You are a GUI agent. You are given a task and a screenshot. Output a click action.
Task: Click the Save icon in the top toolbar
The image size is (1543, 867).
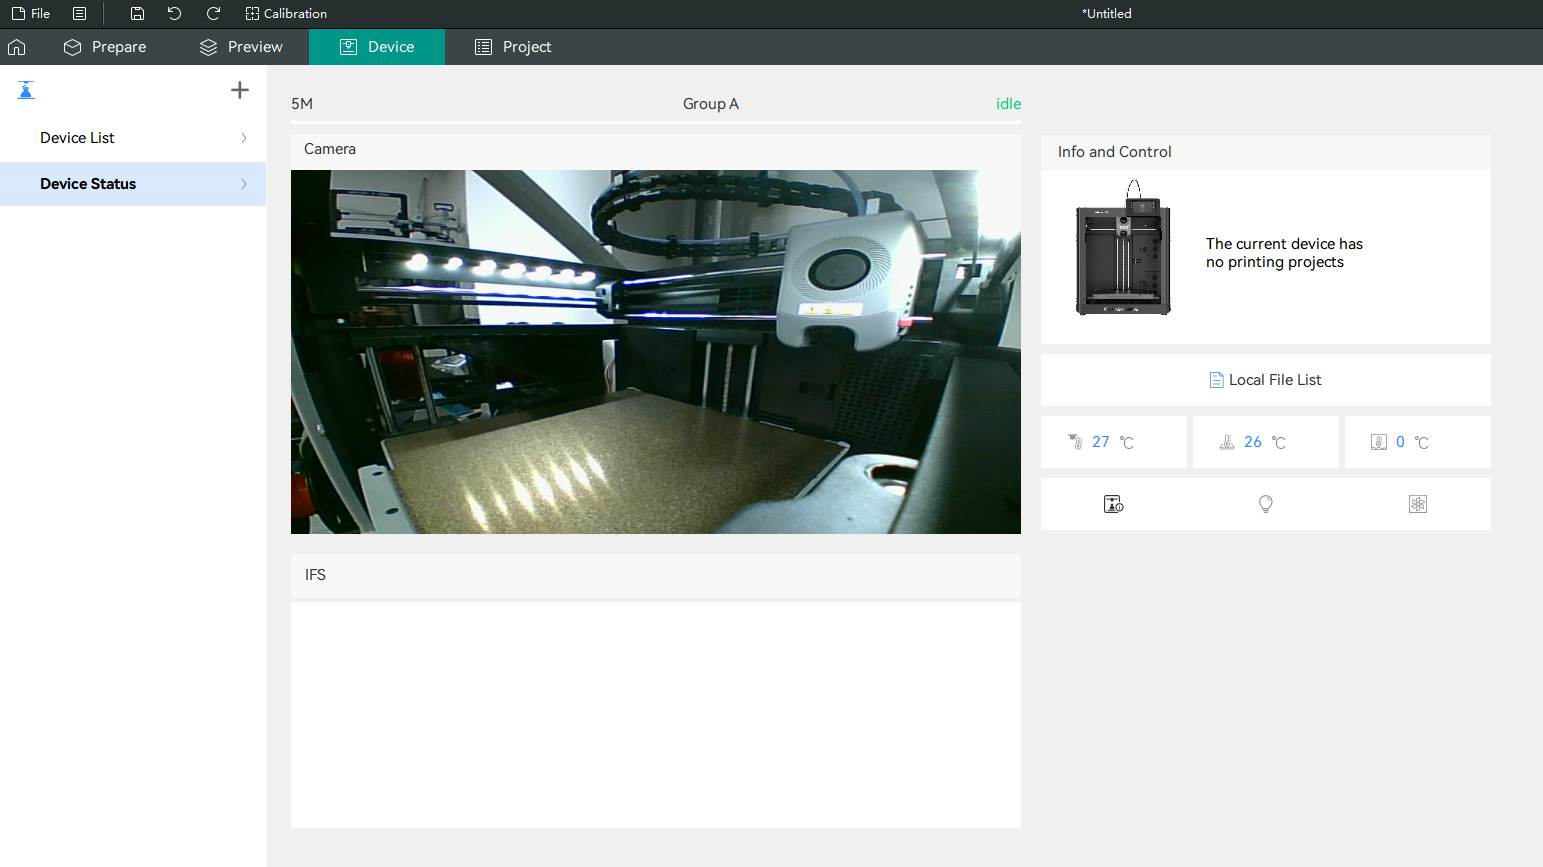pos(137,14)
